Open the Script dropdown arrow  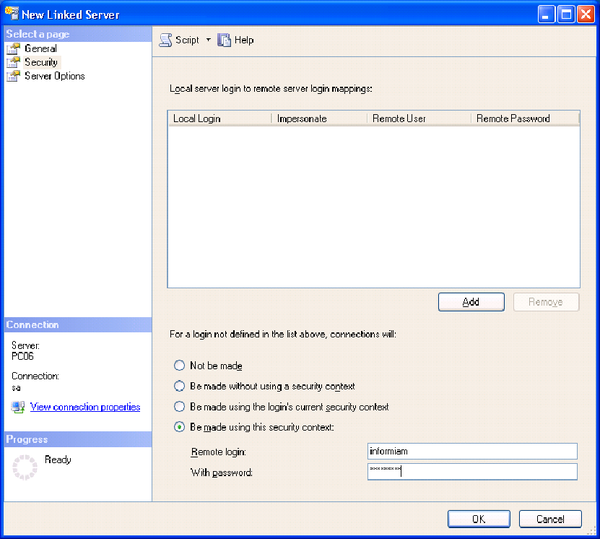pyautogui.click(x=208, y=40)
